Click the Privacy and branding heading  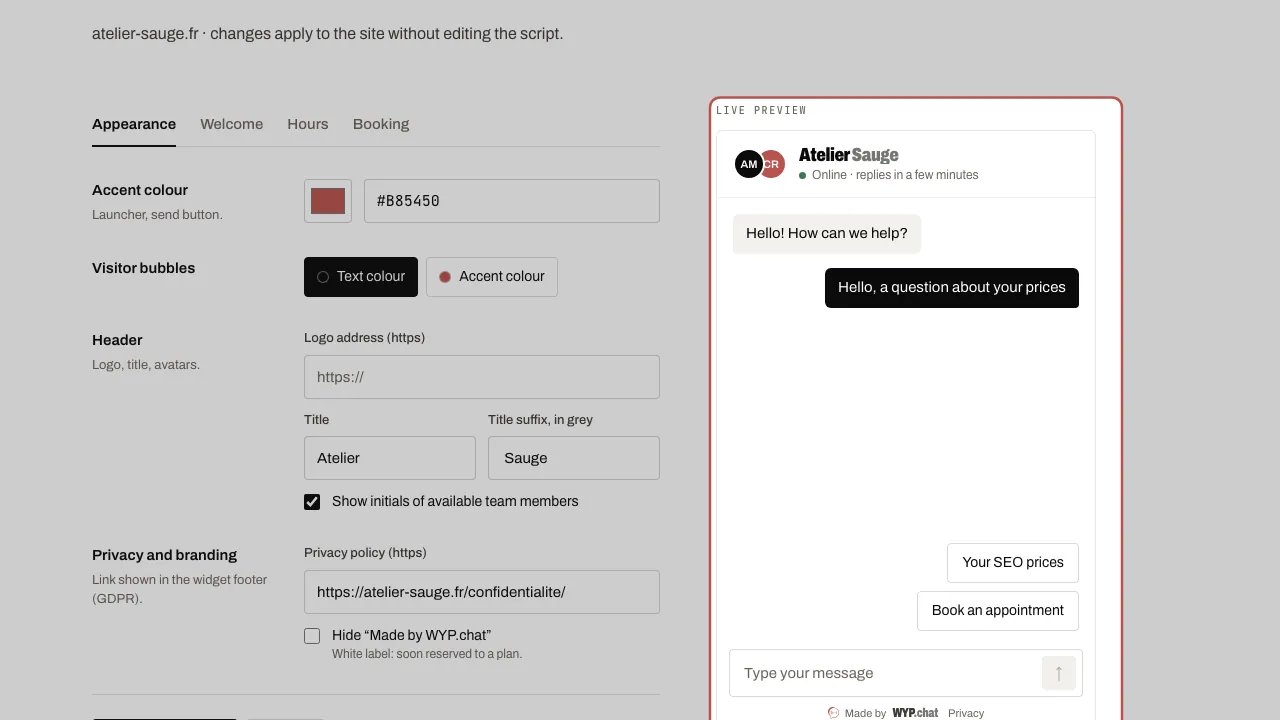(x=164, y=555)
